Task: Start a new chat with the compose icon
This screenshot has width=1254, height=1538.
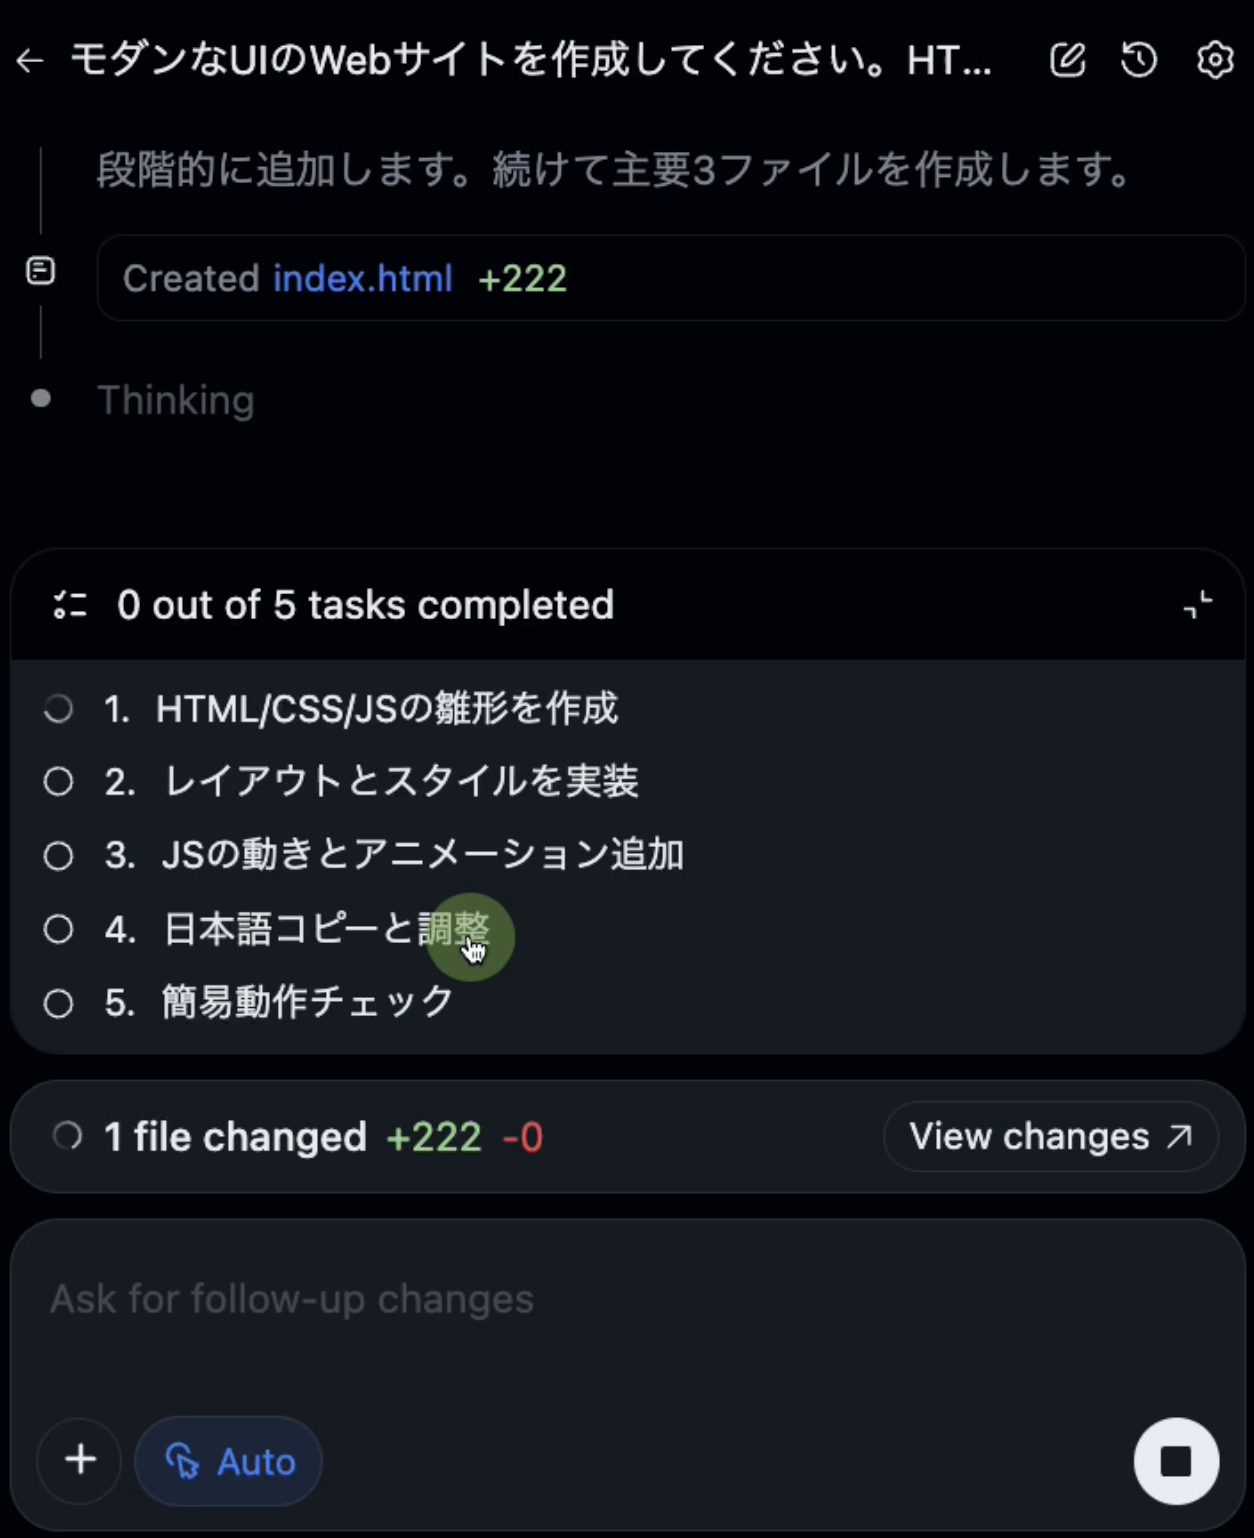Action: tap(1067, 60)
